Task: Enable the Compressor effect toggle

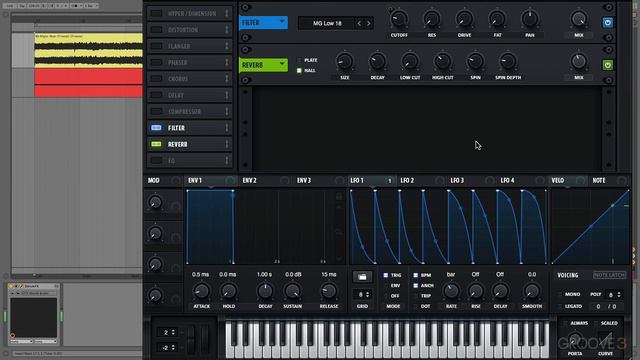Action: coord(156,111)
